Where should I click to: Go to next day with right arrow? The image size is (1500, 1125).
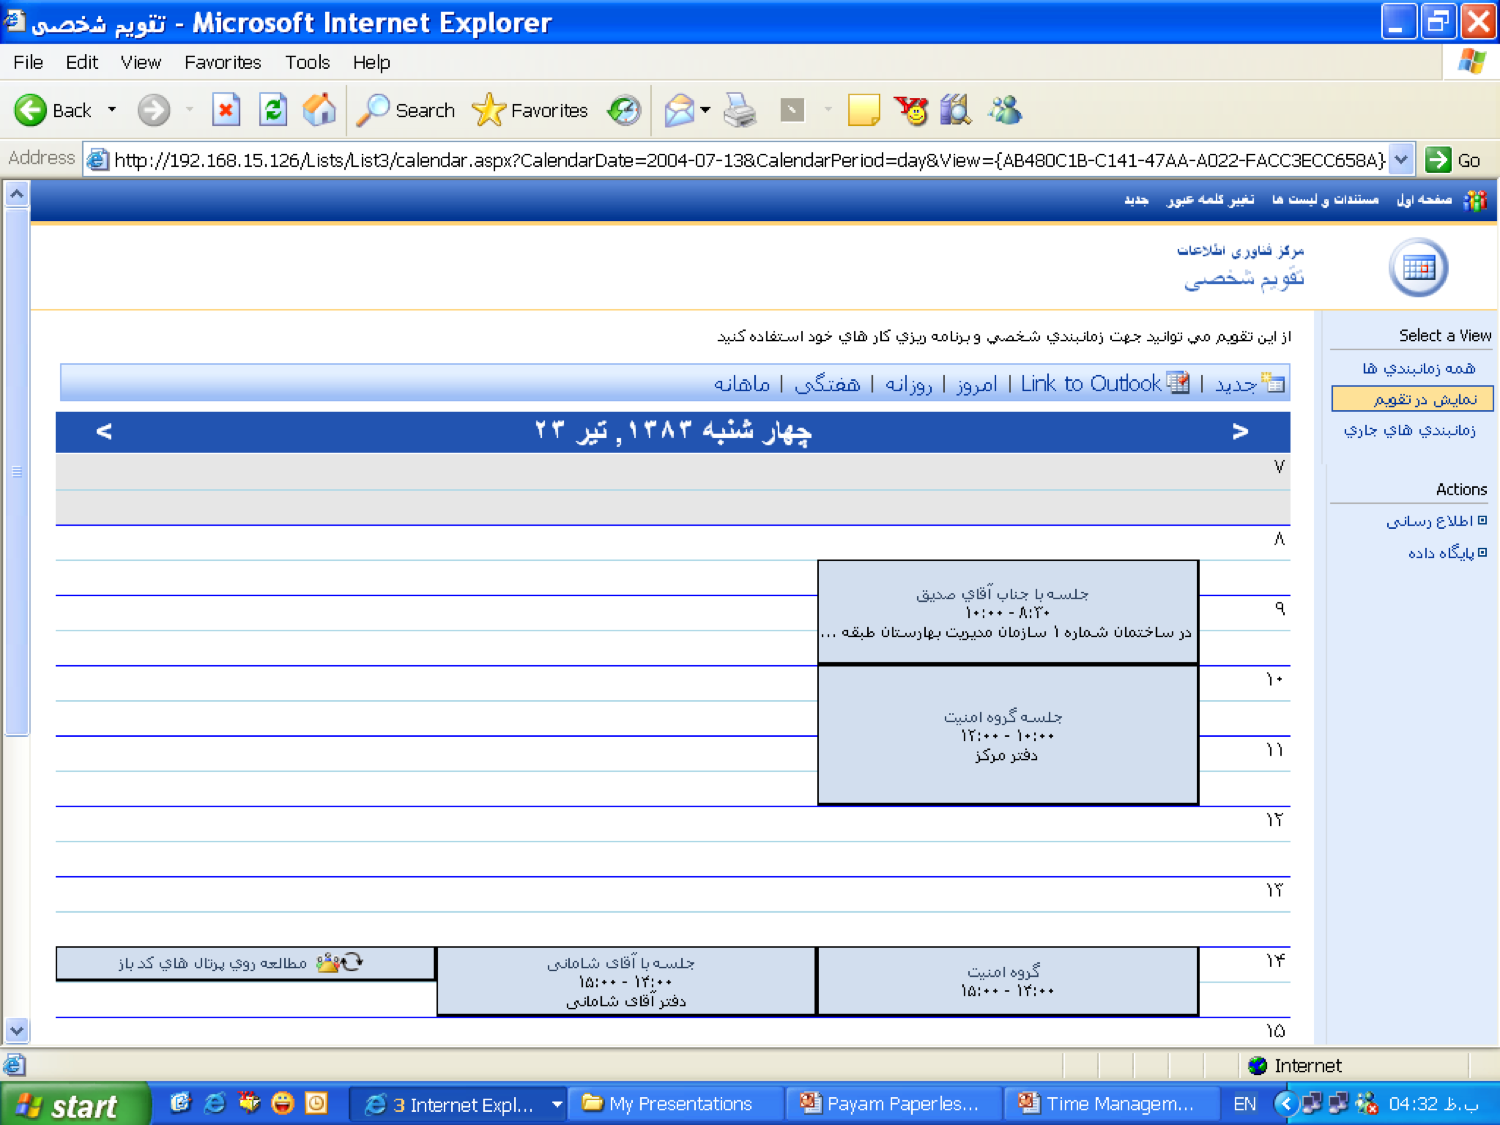click(x=1240, y=431)
